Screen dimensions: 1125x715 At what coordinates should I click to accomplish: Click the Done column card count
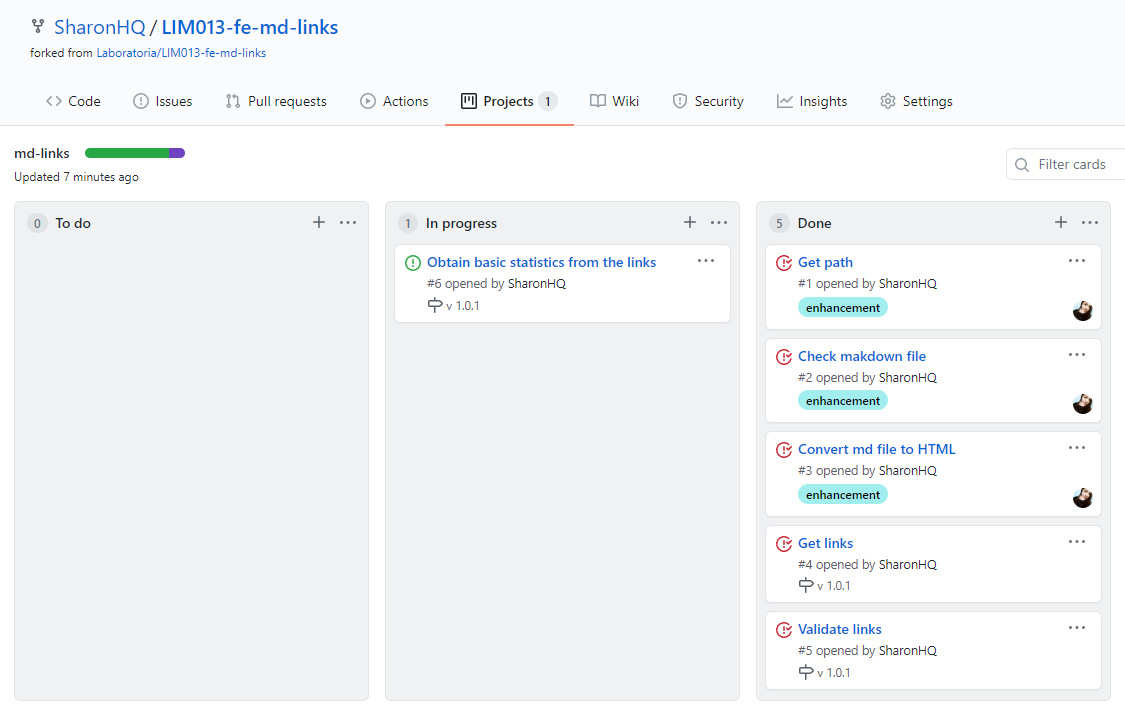tap(779, 223)
